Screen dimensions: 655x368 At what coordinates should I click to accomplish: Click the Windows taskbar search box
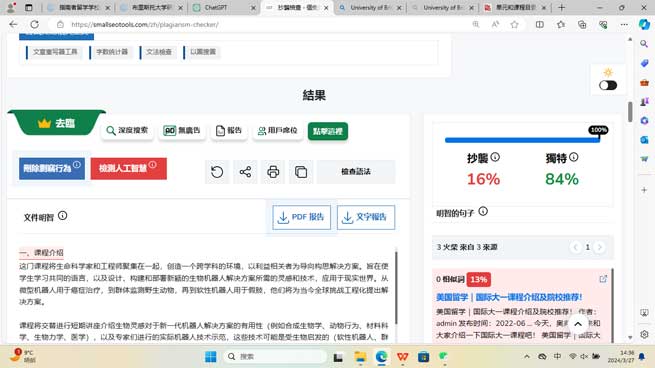click(x=276, y=357)
